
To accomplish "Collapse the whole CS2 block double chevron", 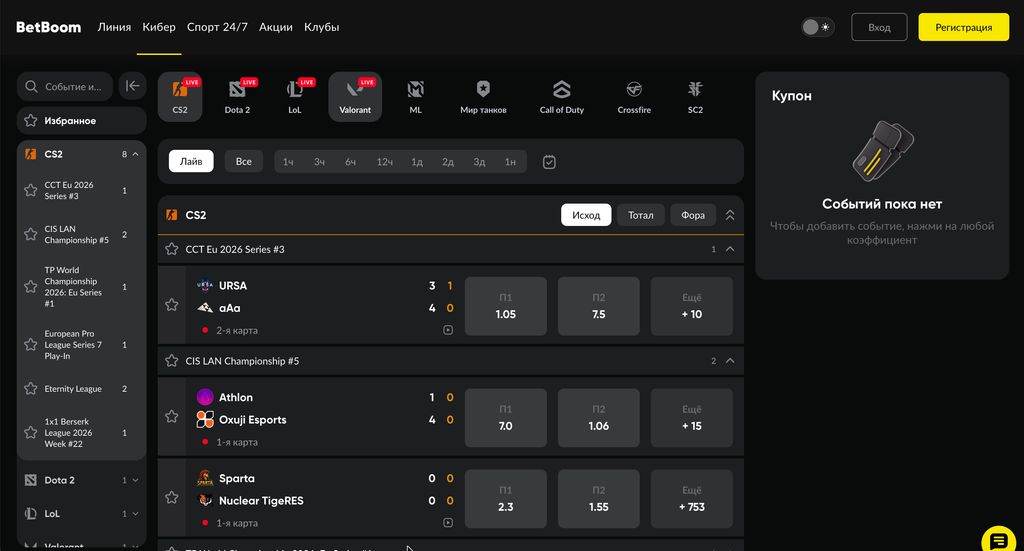I will pyautogui.click(x=730, y=215).
